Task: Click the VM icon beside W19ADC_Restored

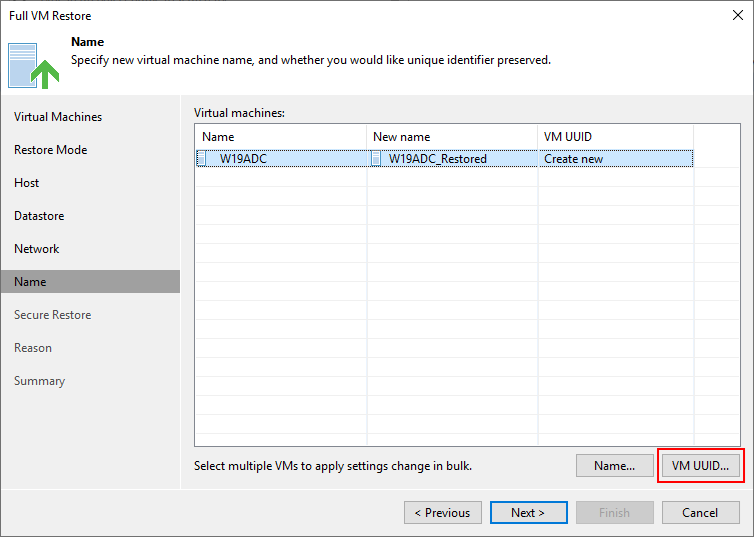Action: click(x=376, y=158)
